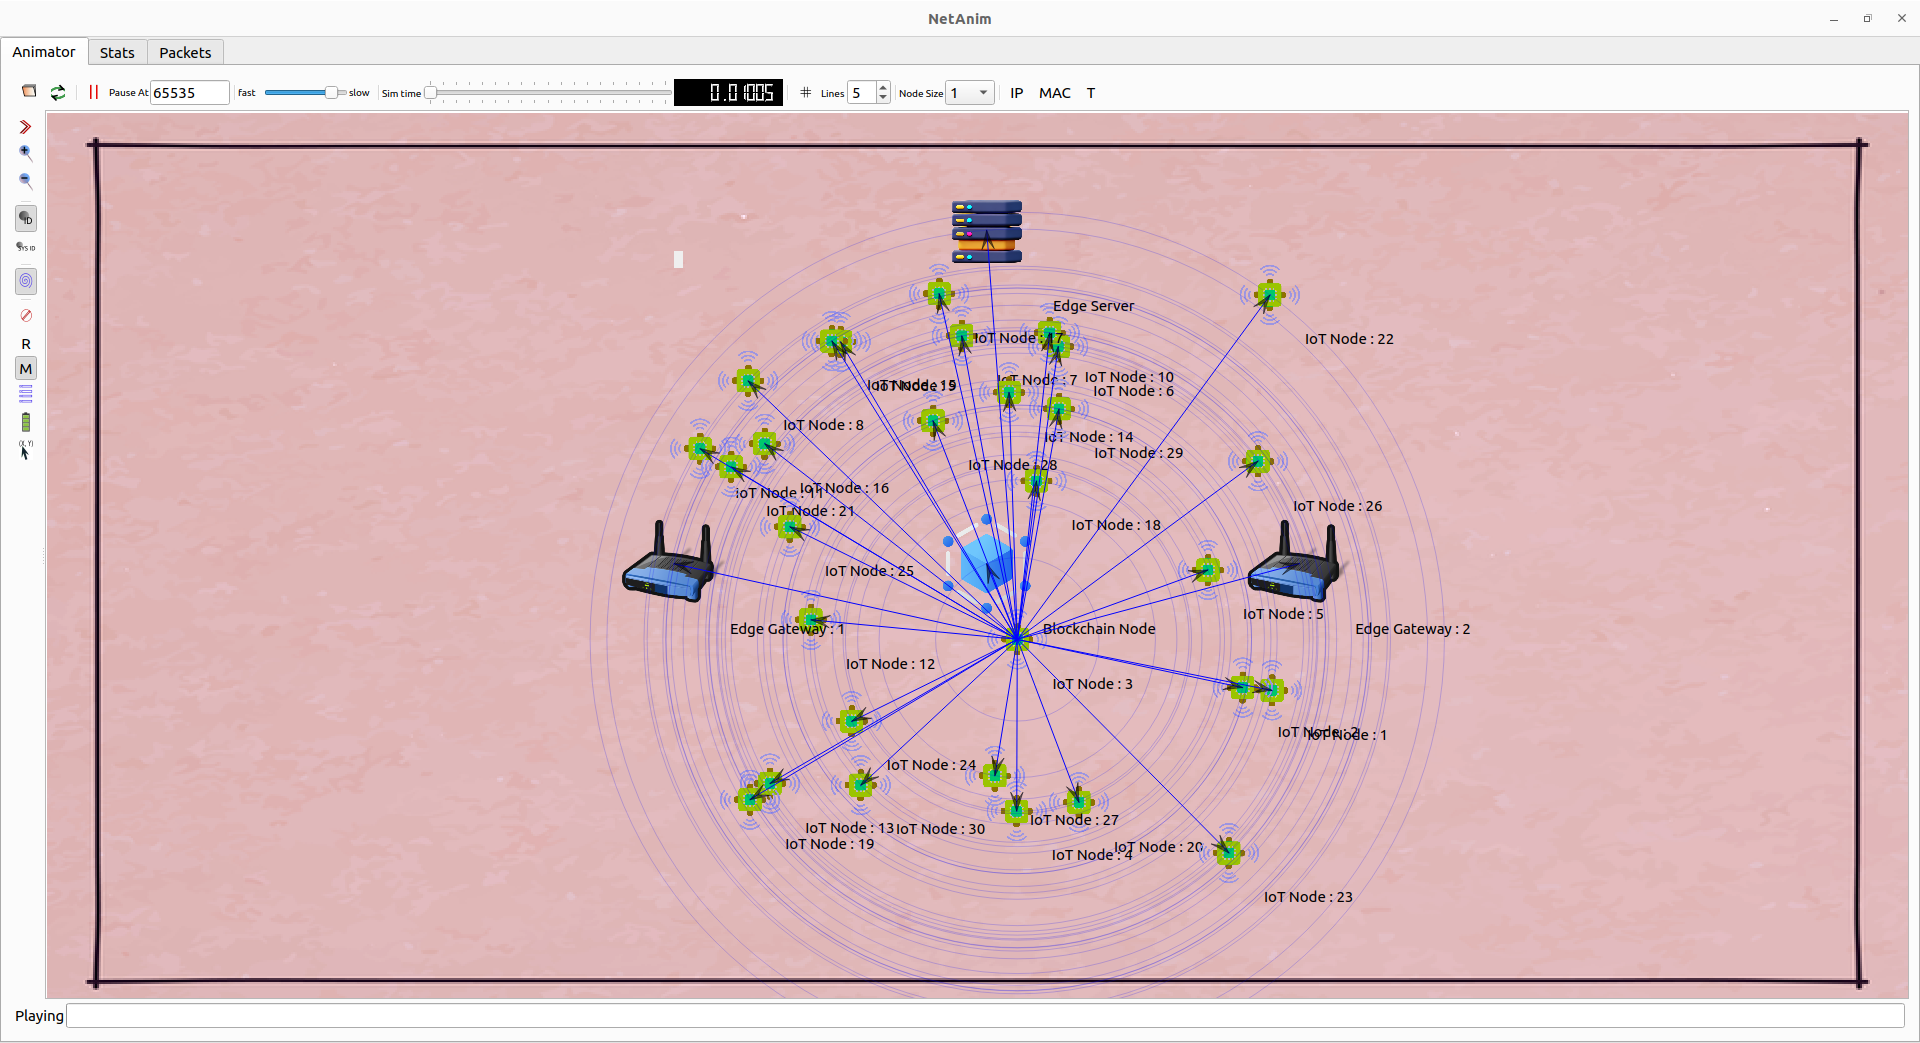Toggle node ID display

(26, 218)
